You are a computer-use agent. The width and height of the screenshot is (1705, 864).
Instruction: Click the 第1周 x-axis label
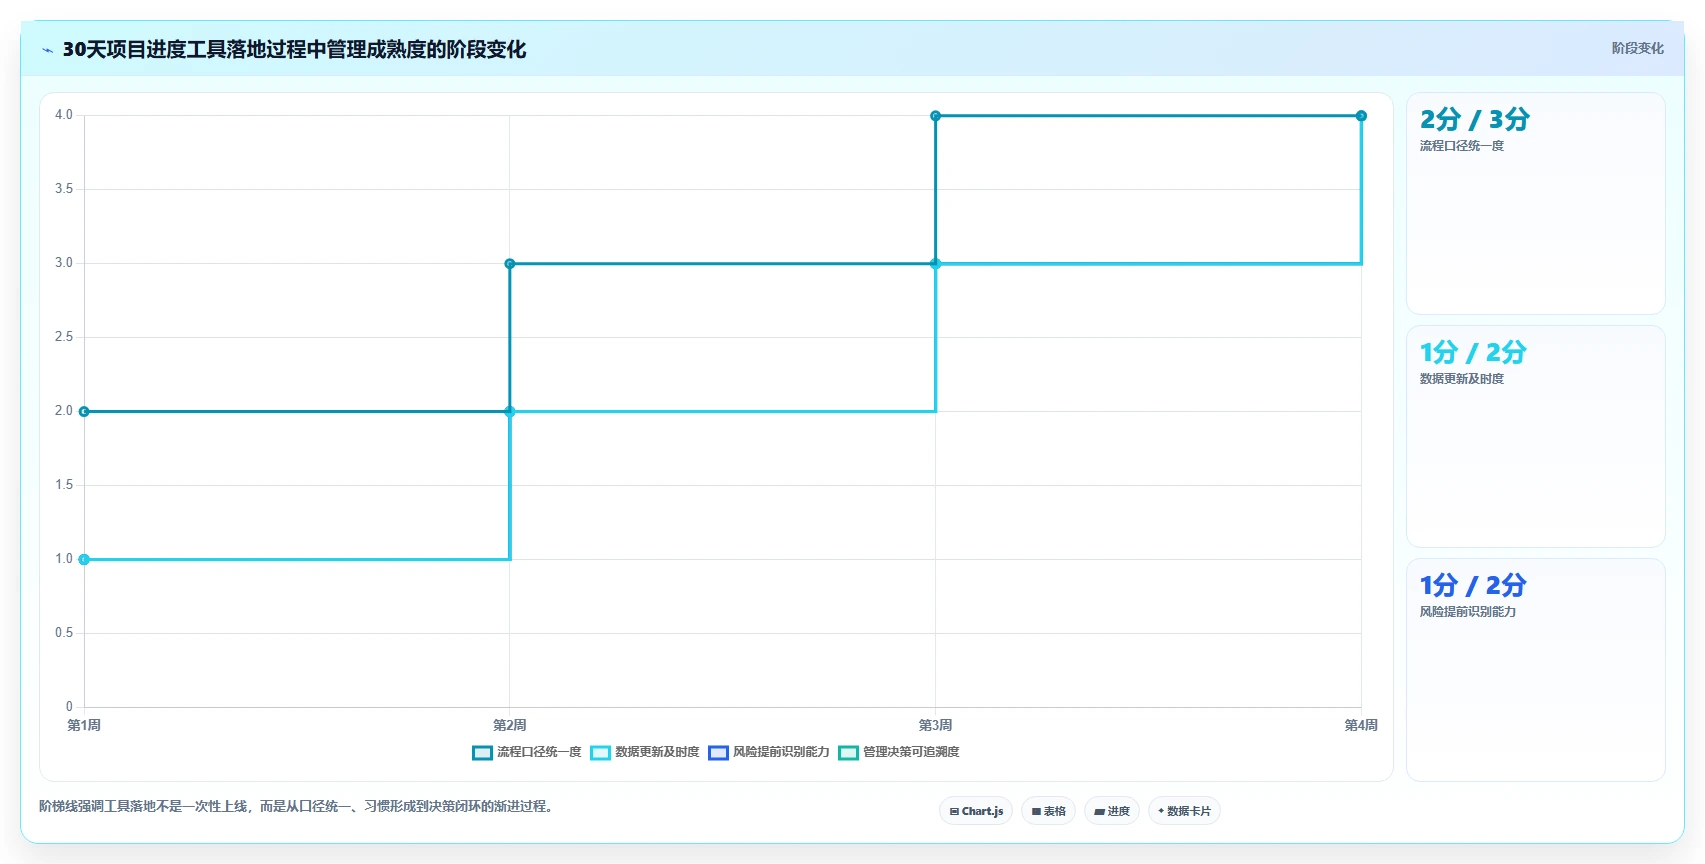click(84, 725)
